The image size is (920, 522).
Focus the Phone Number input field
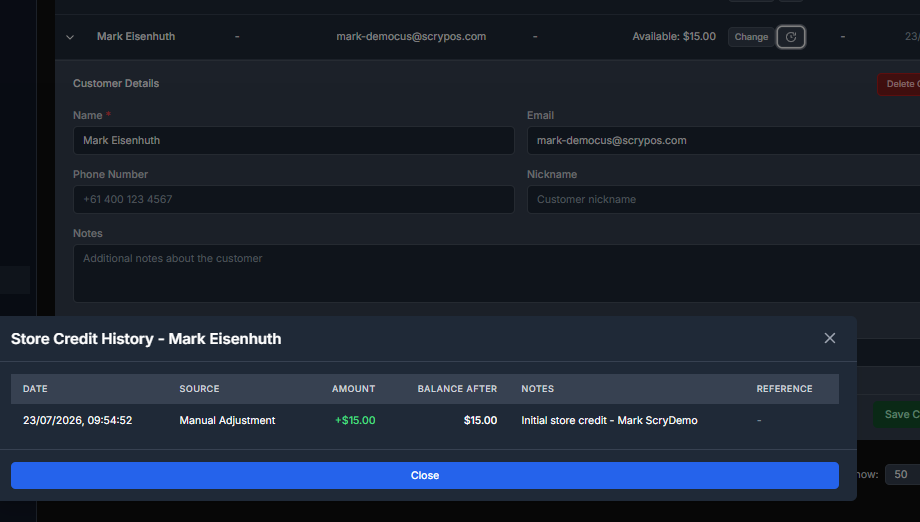tap(294, 199)
